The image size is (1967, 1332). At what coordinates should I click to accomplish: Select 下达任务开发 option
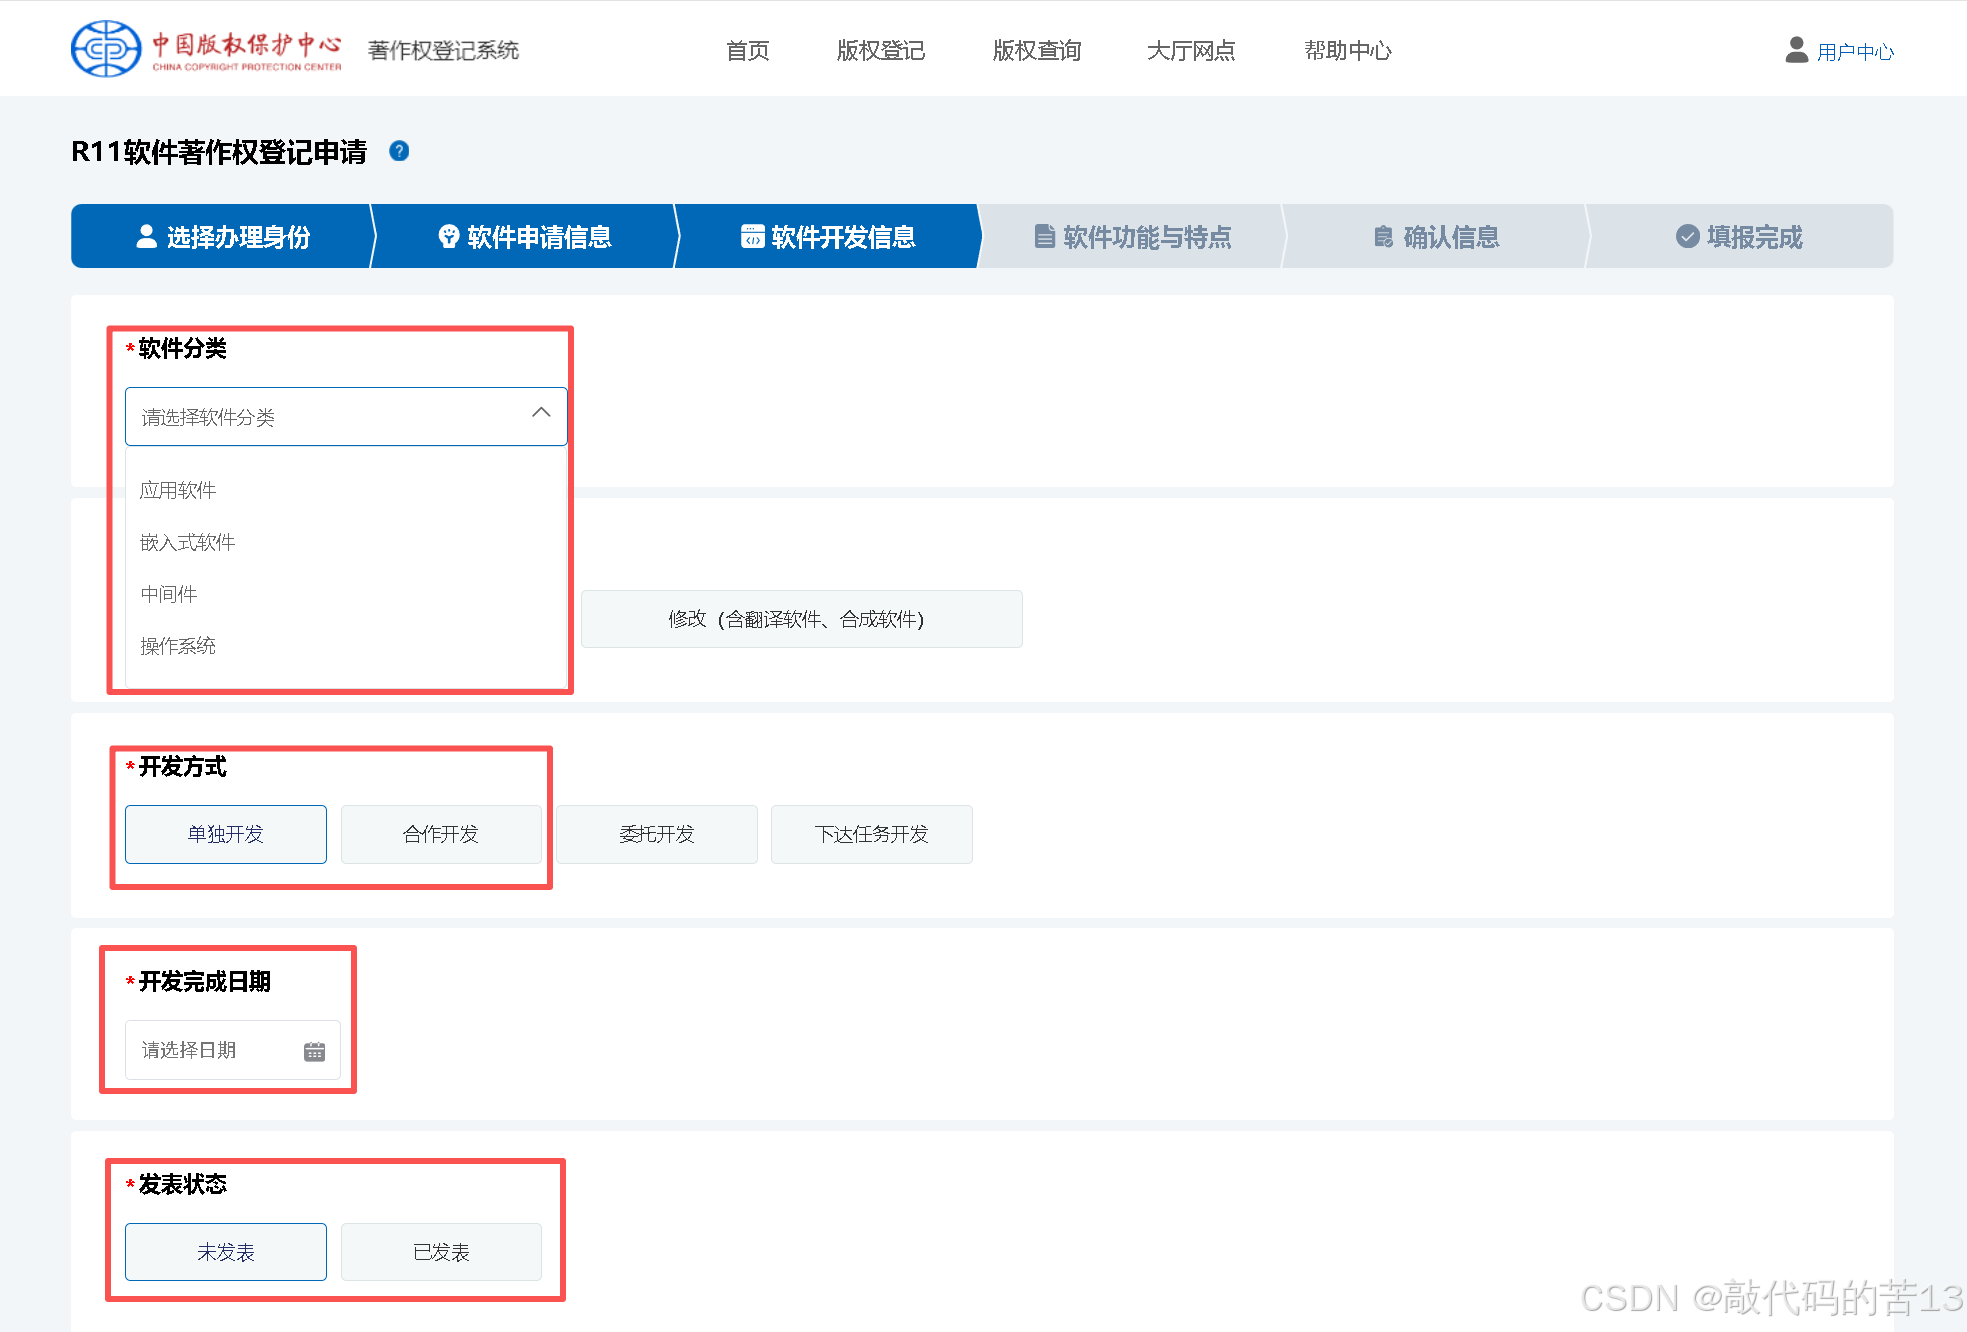(871, 834)
